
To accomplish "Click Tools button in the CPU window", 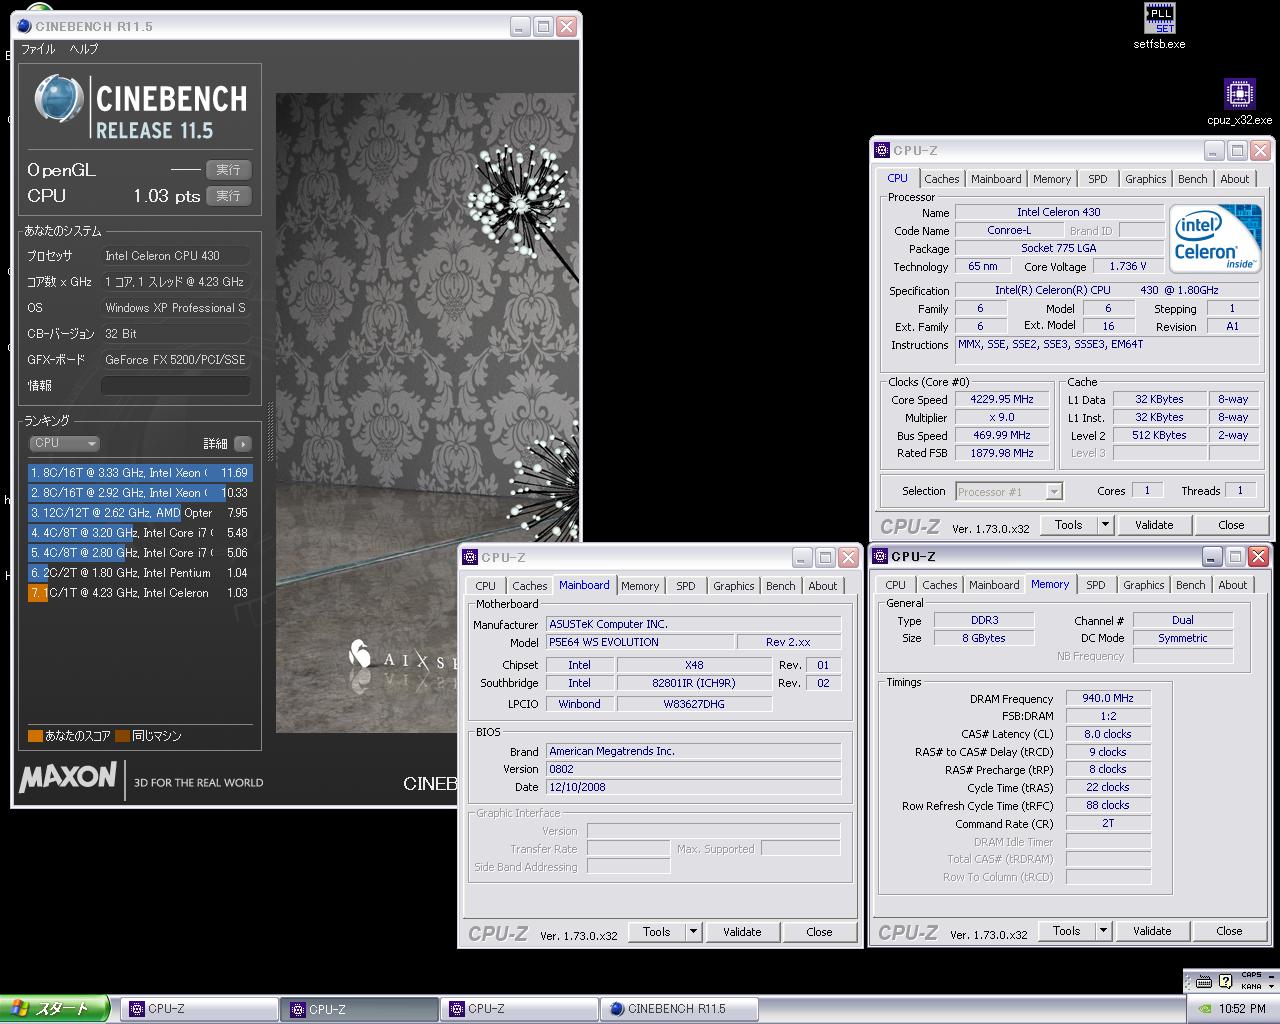I will [x=1068, y=525].
